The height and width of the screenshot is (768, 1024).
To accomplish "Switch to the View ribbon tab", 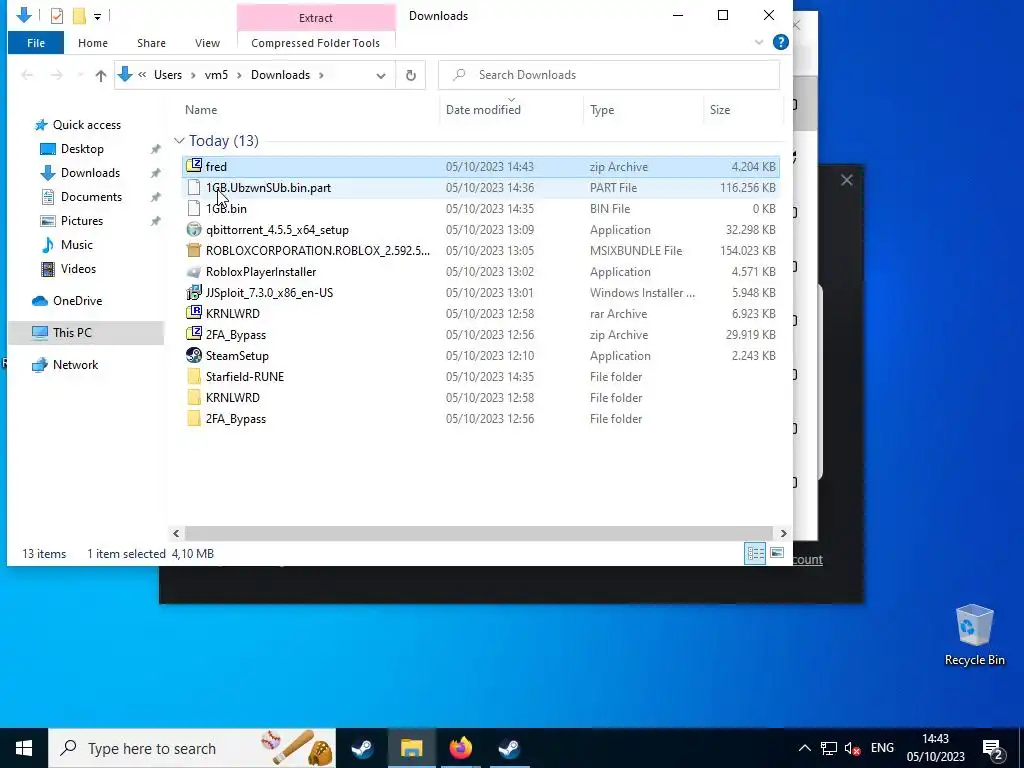I will pos(207,43).
